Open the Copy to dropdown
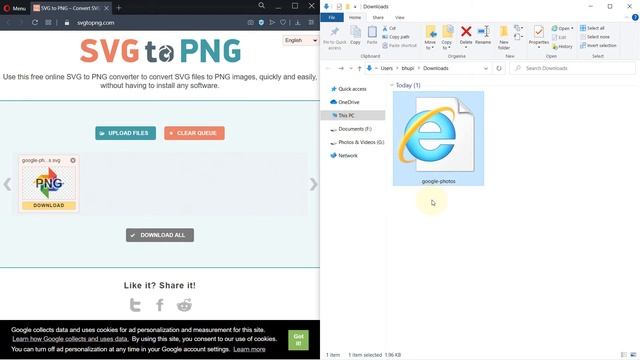Screen dimensions: 640x360 [x=447, y=38]
